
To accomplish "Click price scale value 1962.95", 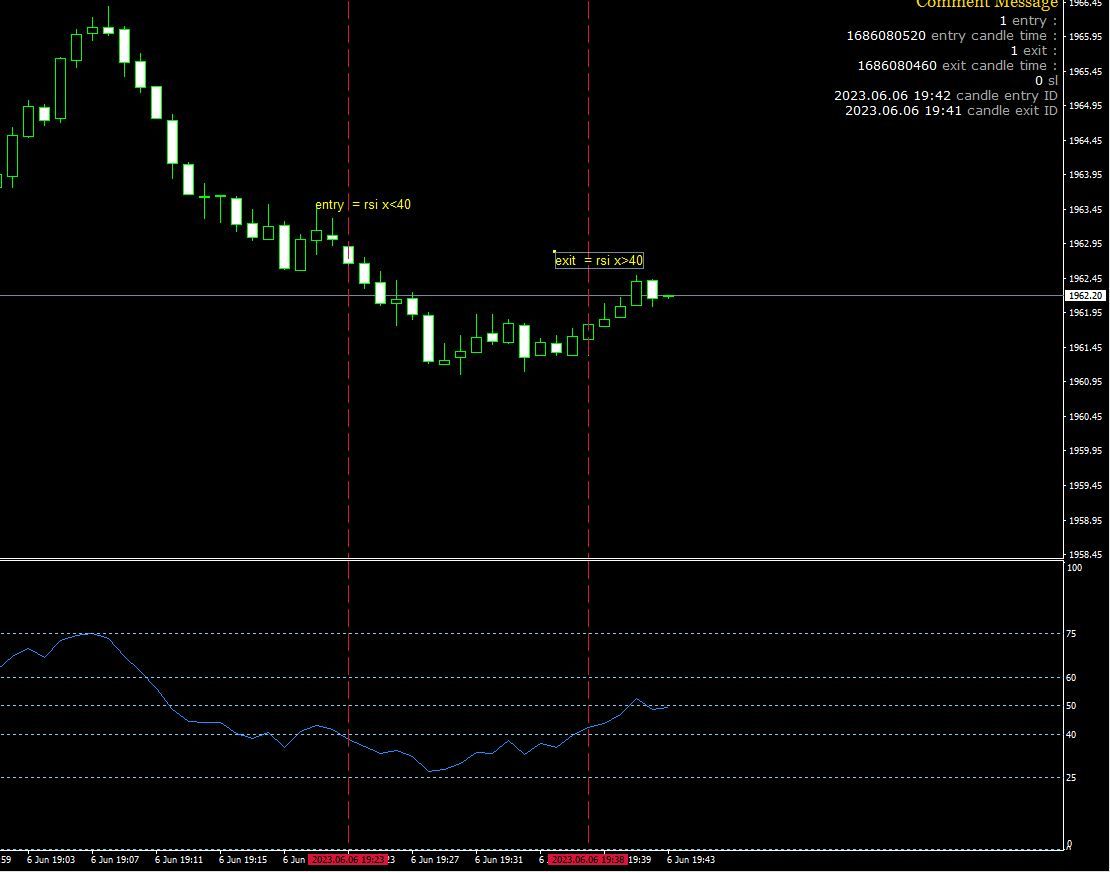I will (x=1085, y=244).
